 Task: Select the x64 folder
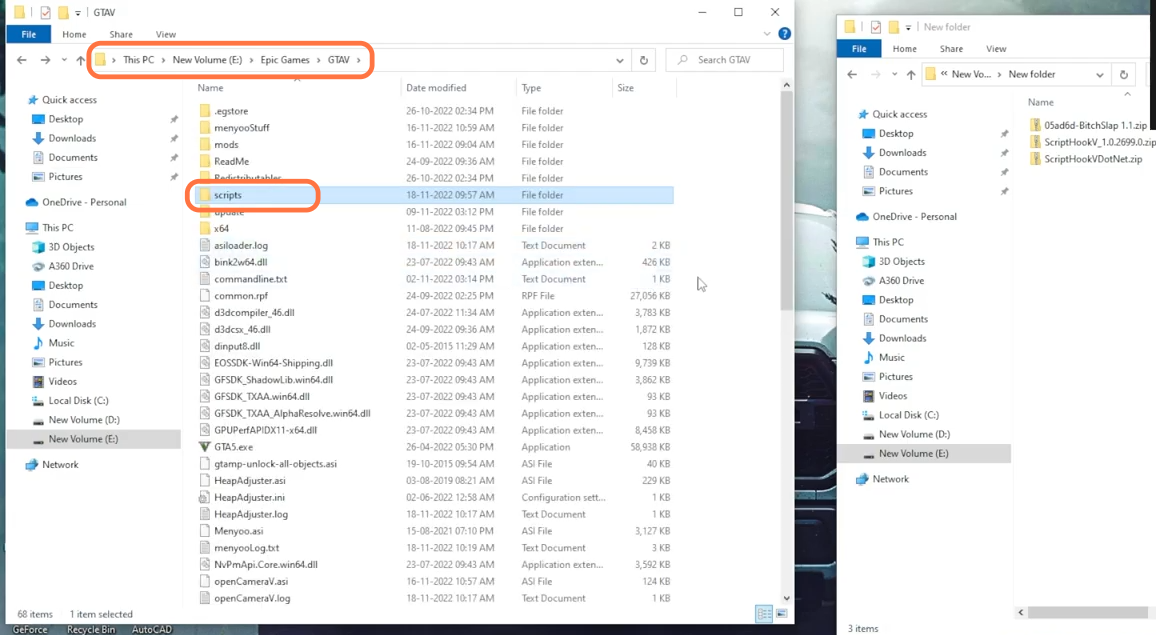(x=221, y=229)
